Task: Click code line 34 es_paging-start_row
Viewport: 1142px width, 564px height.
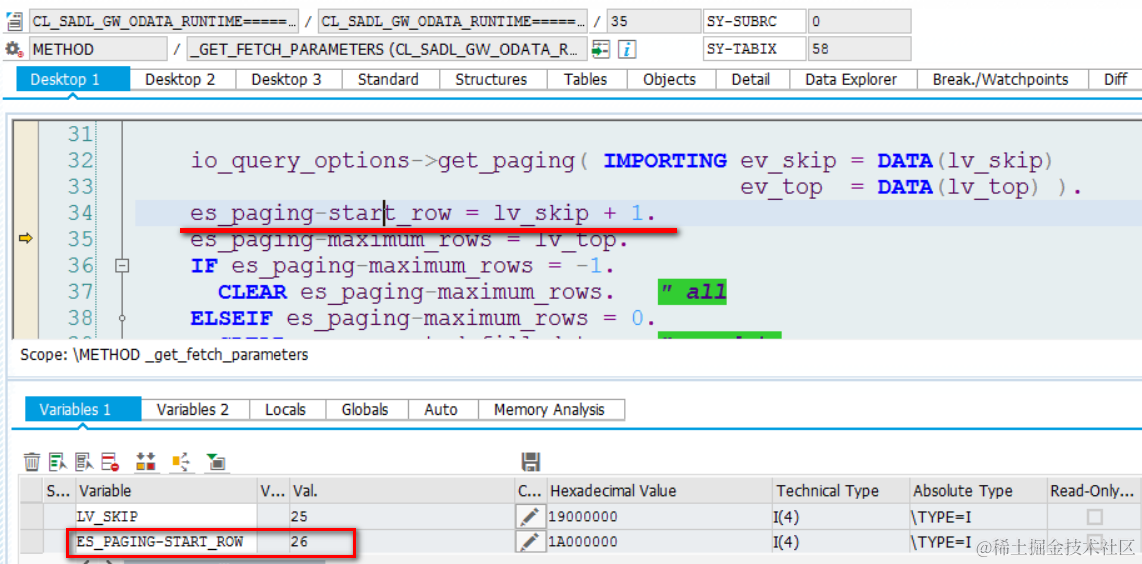Action: (x=423, y=214)
